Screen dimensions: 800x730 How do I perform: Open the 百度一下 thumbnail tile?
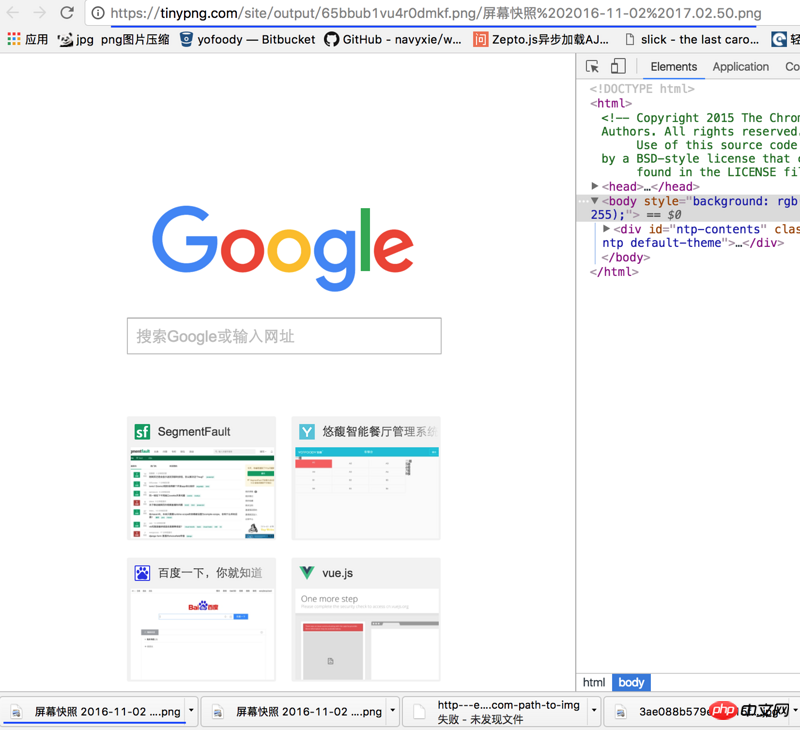[202, 619]
